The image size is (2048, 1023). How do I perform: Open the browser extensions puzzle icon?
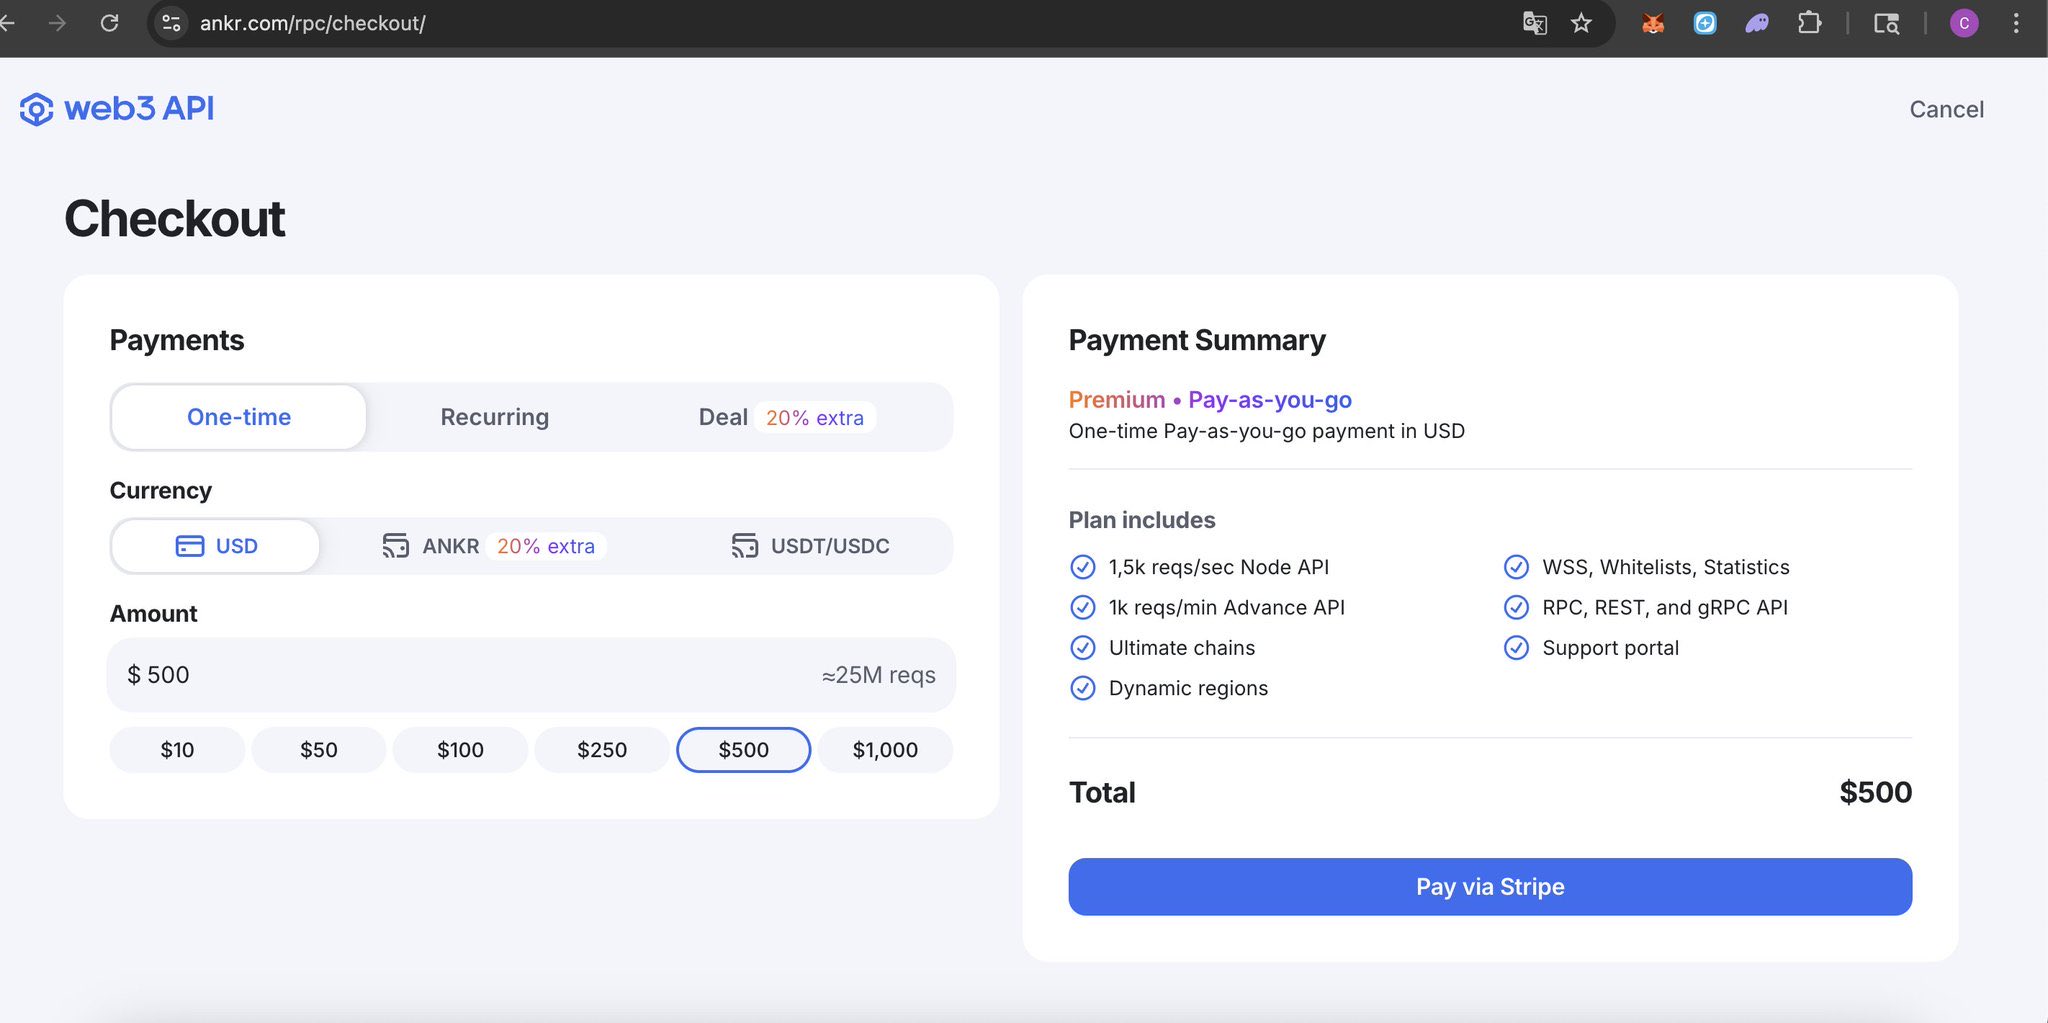point(1809,23)
